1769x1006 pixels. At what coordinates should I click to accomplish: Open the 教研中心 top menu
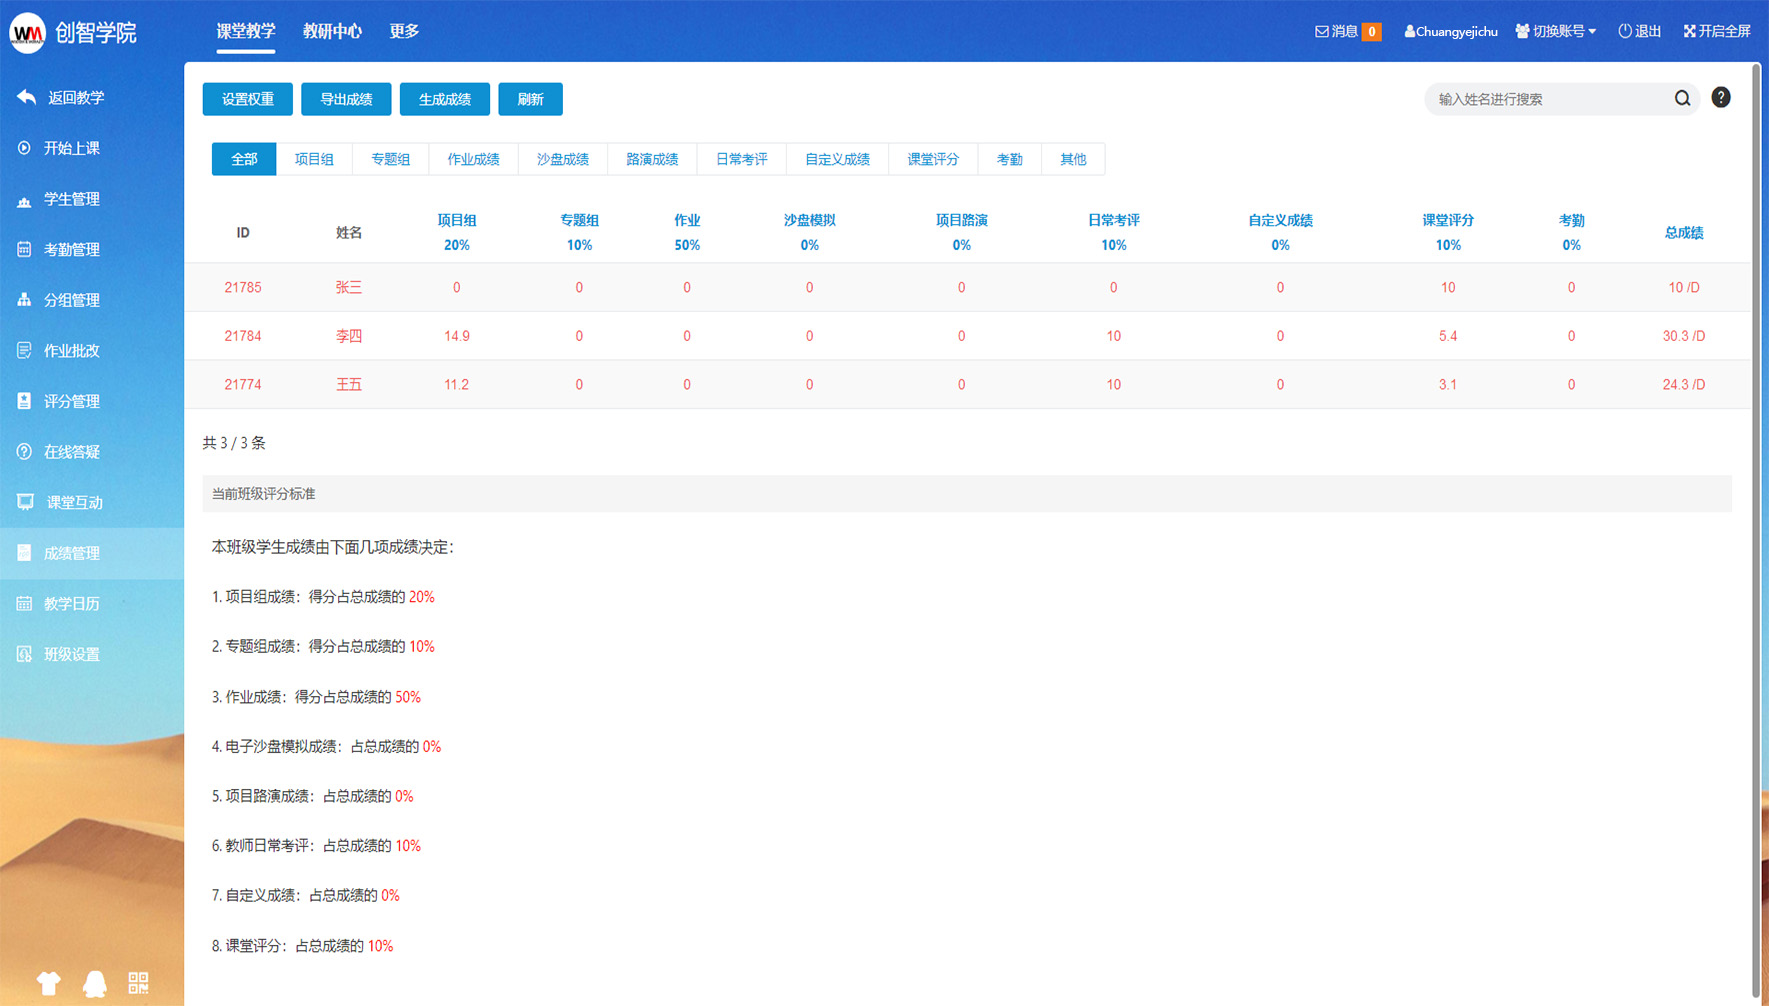point(332,31)
